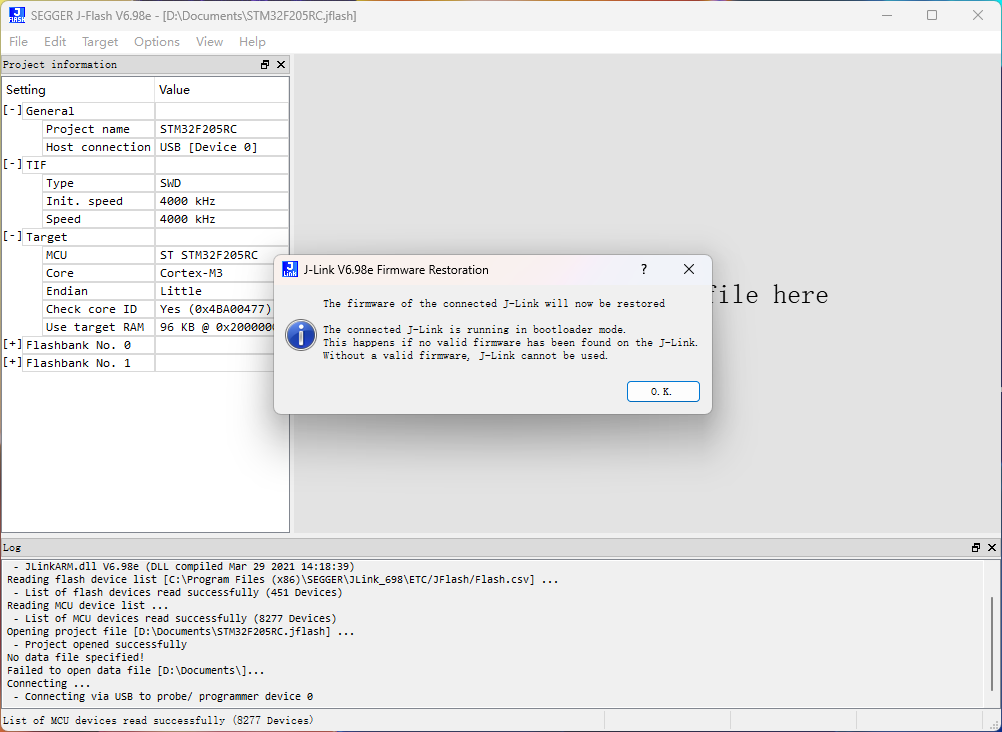
Task: Close the Log panel
Action: tap(992, 547)
